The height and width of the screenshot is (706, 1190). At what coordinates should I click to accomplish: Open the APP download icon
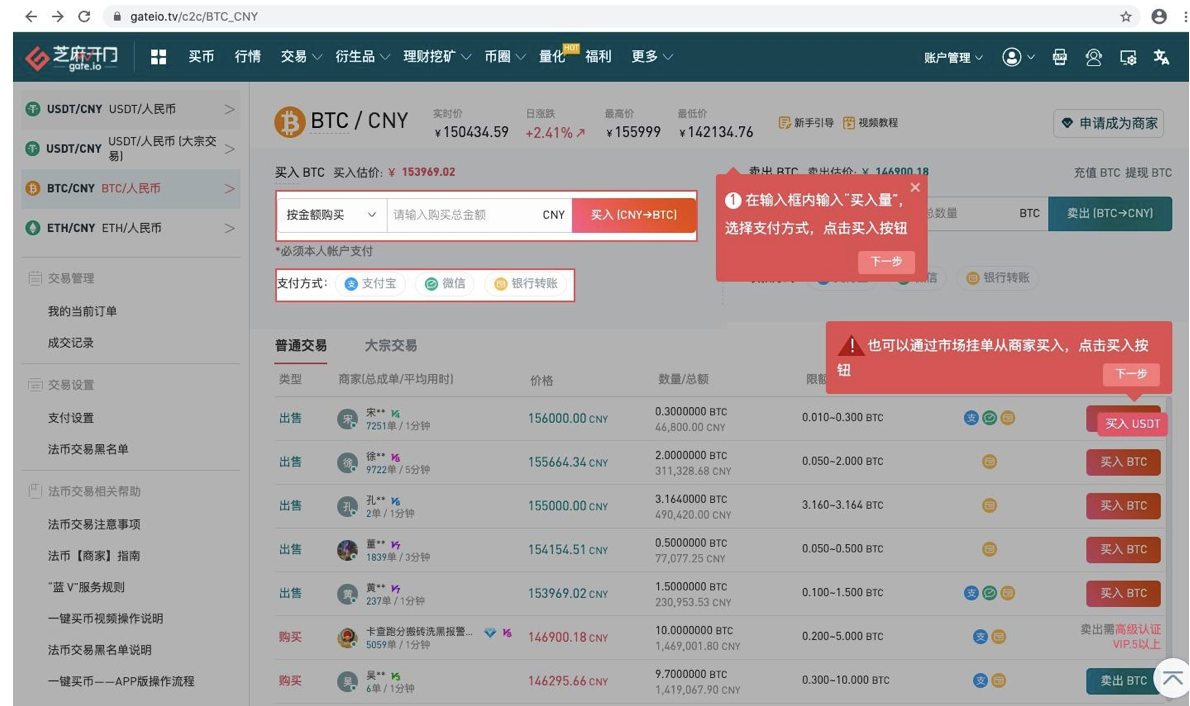click(1060, 57)
